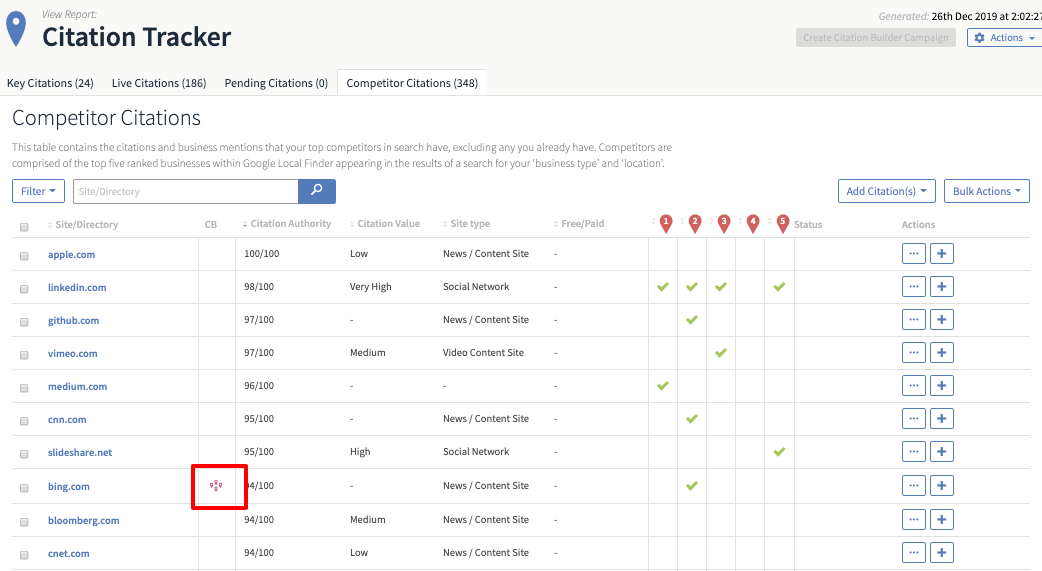Add bloomberg.com citation with plus button
The image size is (1042, 571).
[942, 519]
